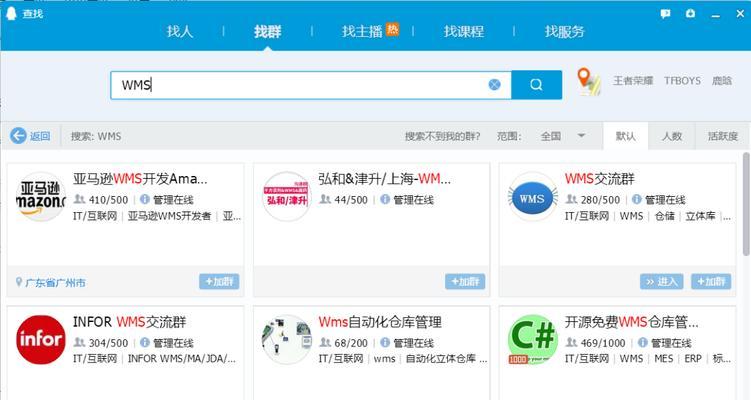Open the 找课程 tab
This screenshot has height=400, width=751.
(x=464, y=32)
